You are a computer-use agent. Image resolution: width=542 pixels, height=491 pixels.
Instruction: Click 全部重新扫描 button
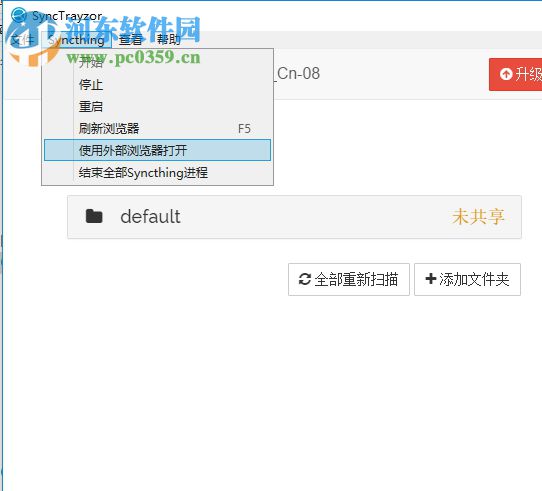[x=349, y=279]
